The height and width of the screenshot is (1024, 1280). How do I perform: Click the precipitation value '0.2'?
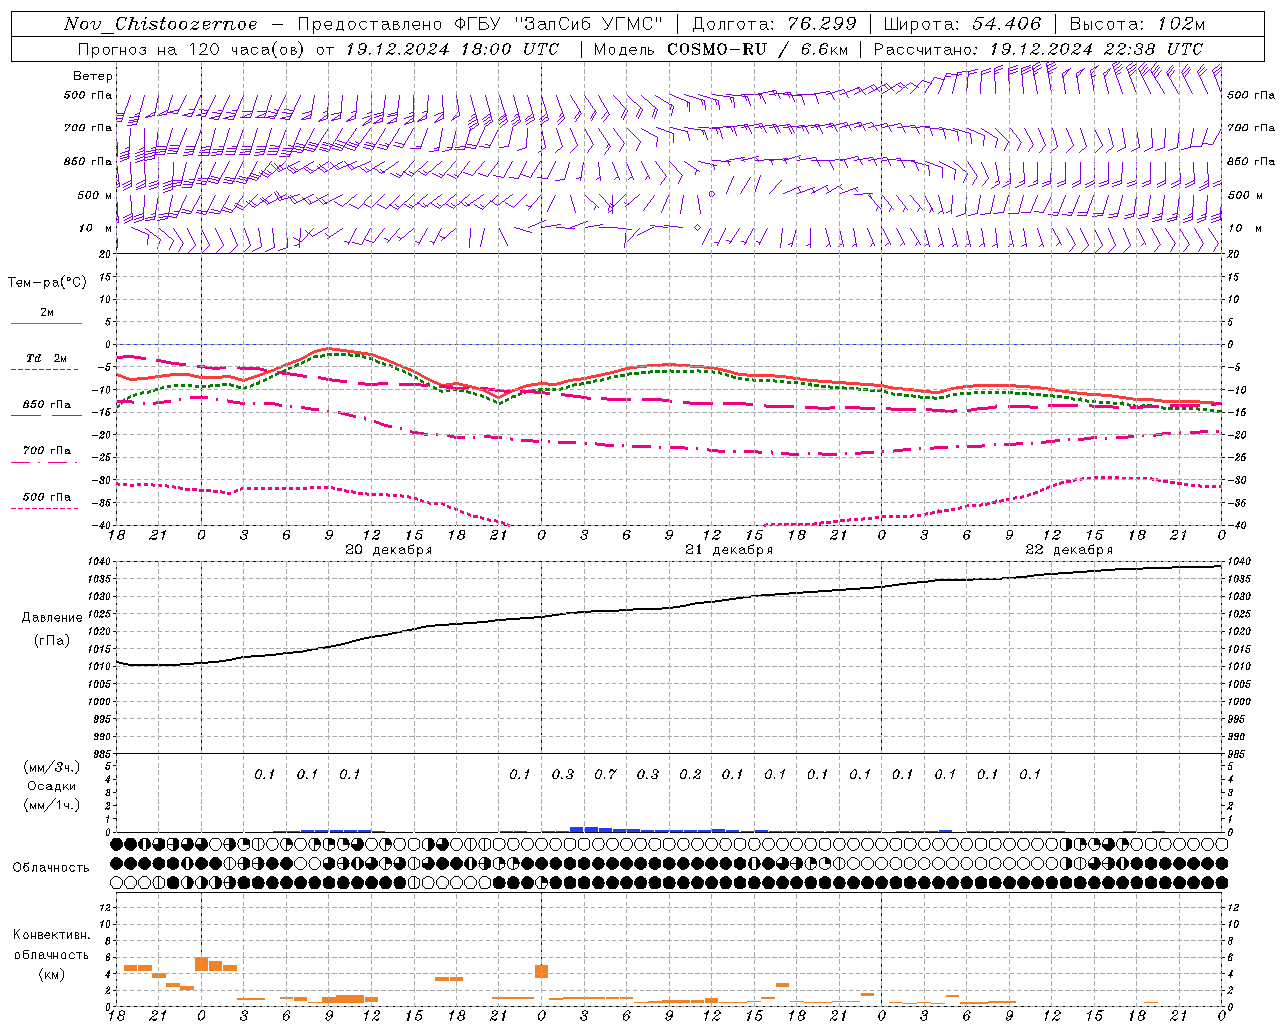coord(690,774)
